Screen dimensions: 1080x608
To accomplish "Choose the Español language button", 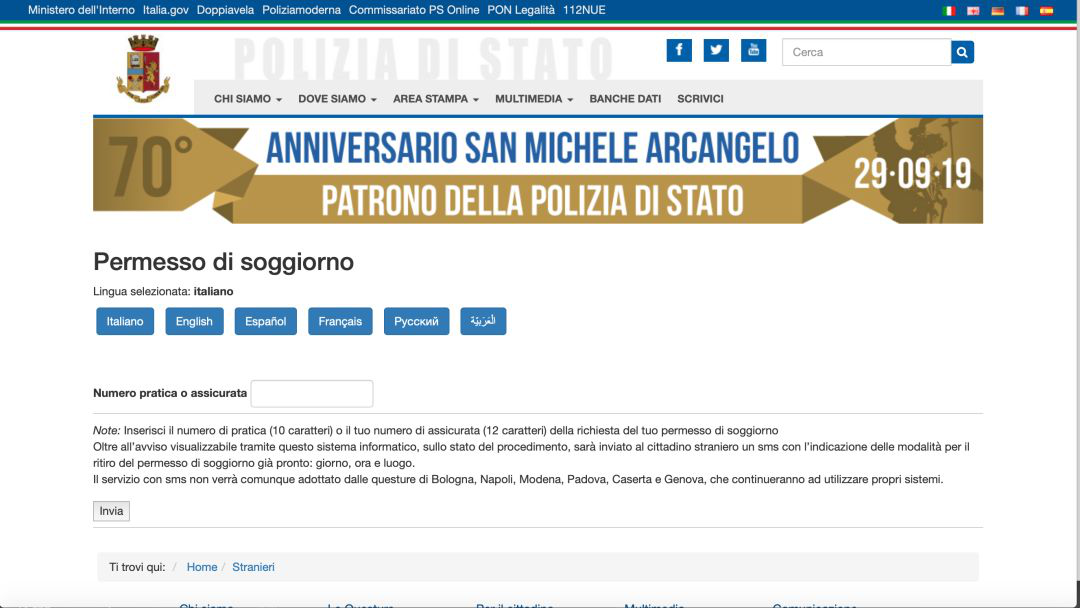I will [x=265, y=322].
